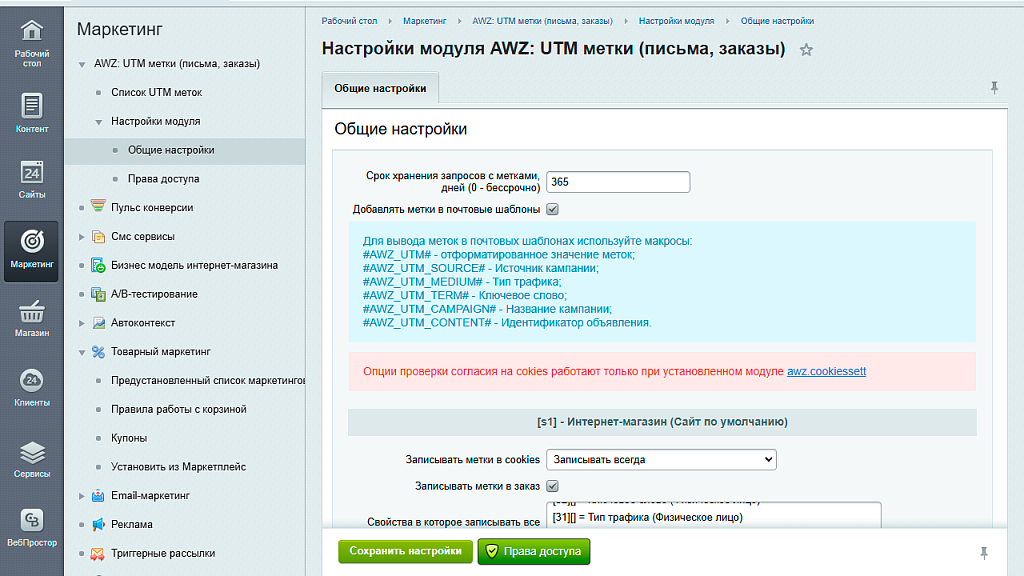This screenshot has width=1024, height=576.
Task: Click the Срок хранения запросов input field
Action: click(x=617, y=182)
